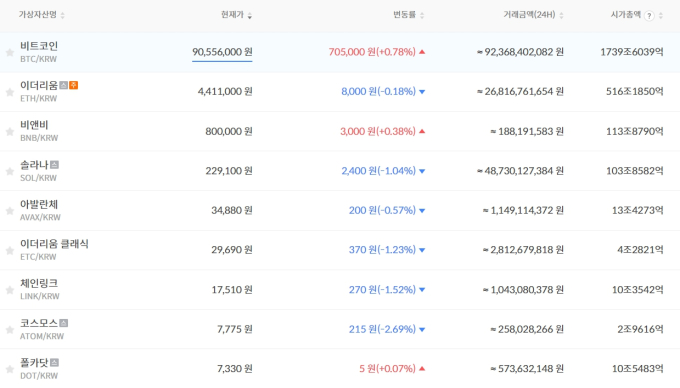Screen dimensions: 680x388
Task: Sort by 변동률 column arrow
Action: [x=422, y=16]
